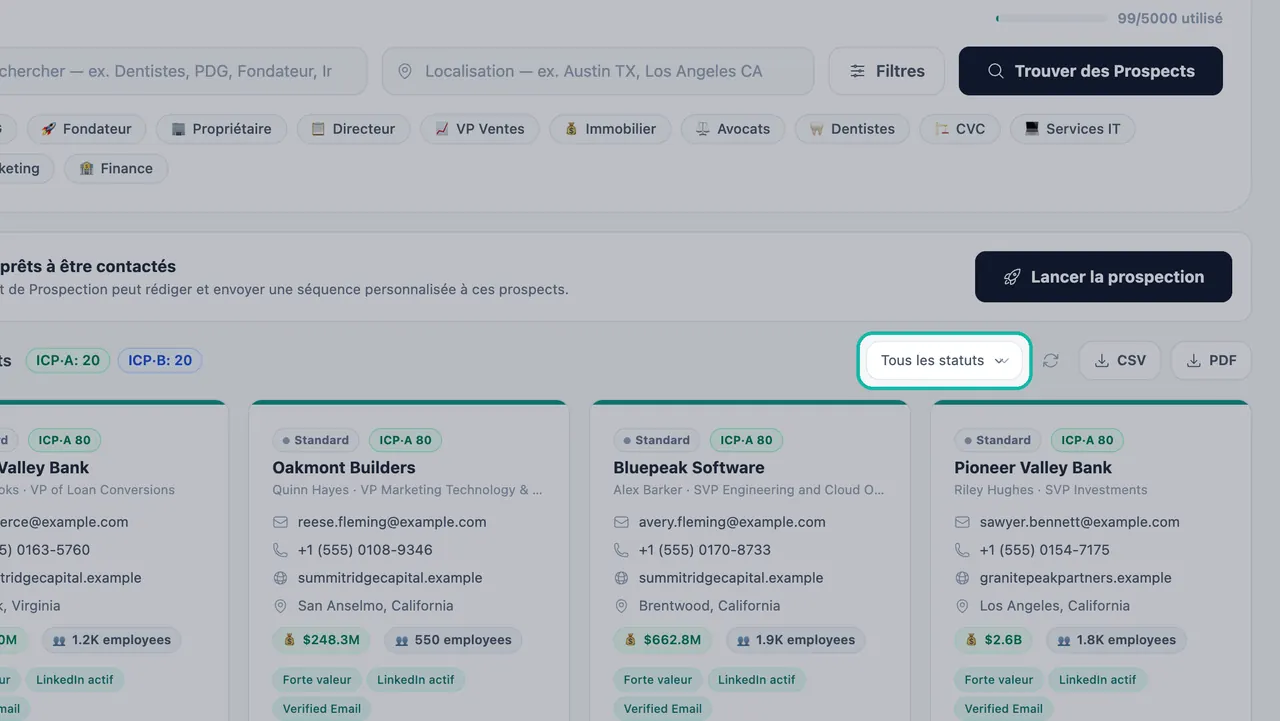
Task: Select the Dentistes filter chip
Action: click(852, 129)
